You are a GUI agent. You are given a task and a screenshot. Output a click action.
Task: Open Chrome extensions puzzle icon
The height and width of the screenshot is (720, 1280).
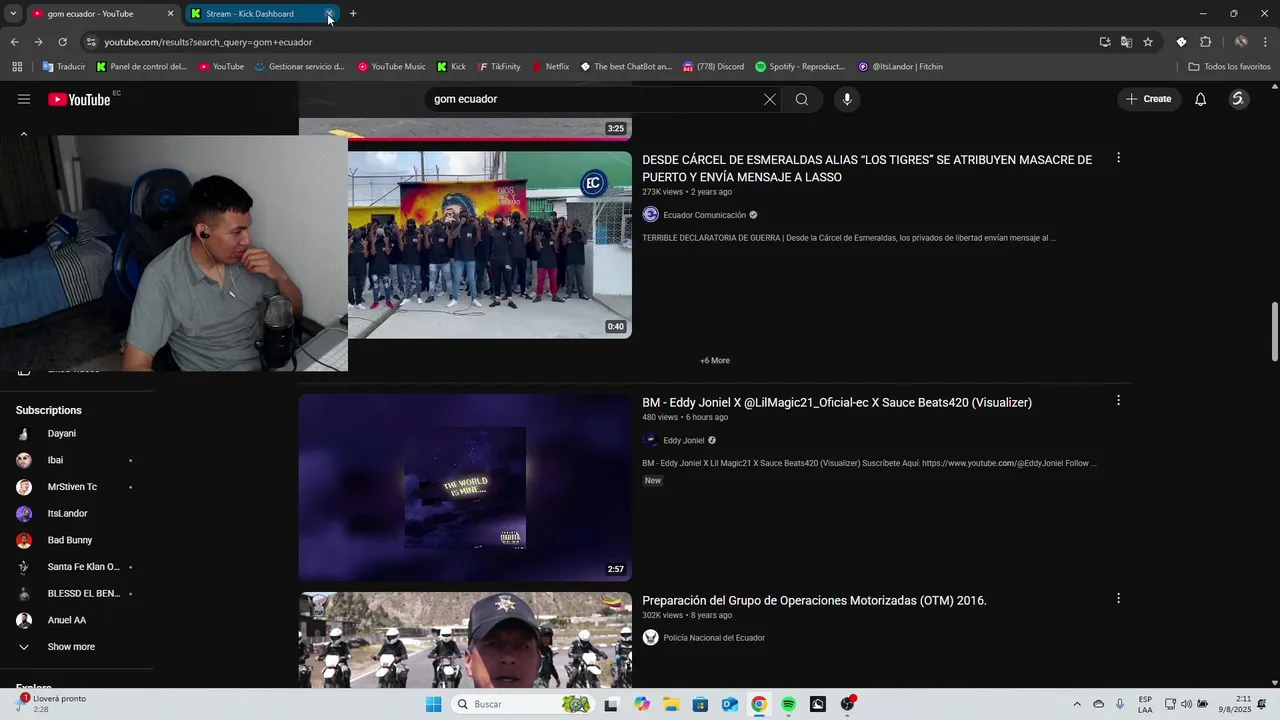coord(1205,42)
